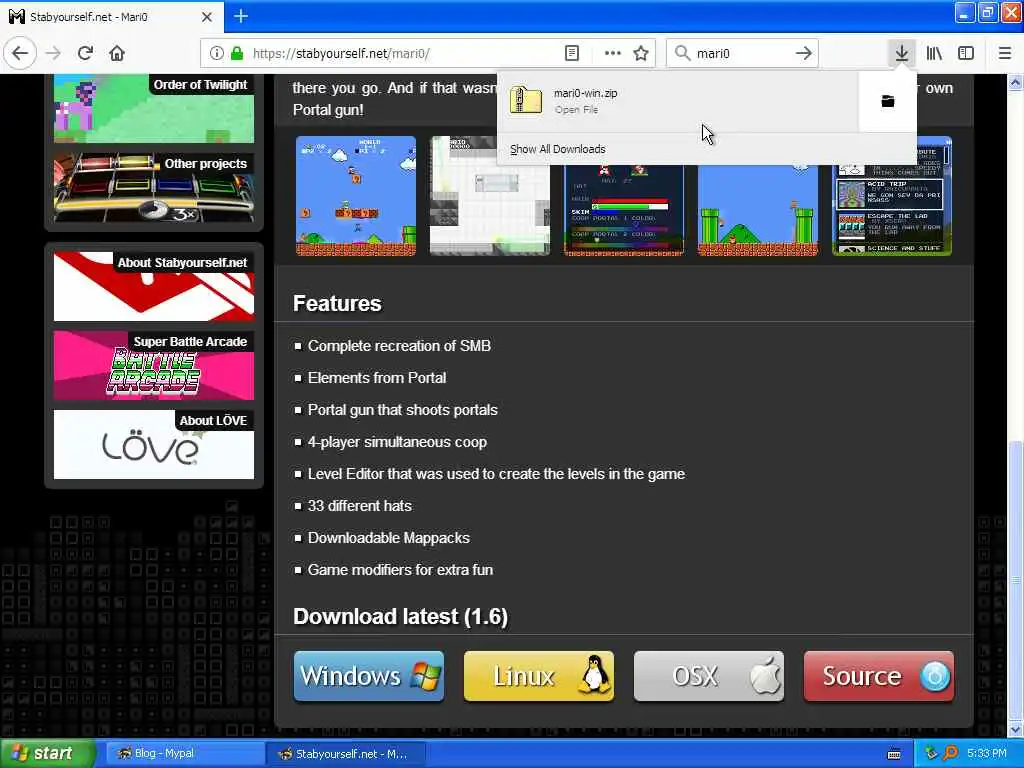Viewport: 1024px width, 768px height.
Task: Click the vertical scrollbar thumb
Action: click(x=1016, y=581)
